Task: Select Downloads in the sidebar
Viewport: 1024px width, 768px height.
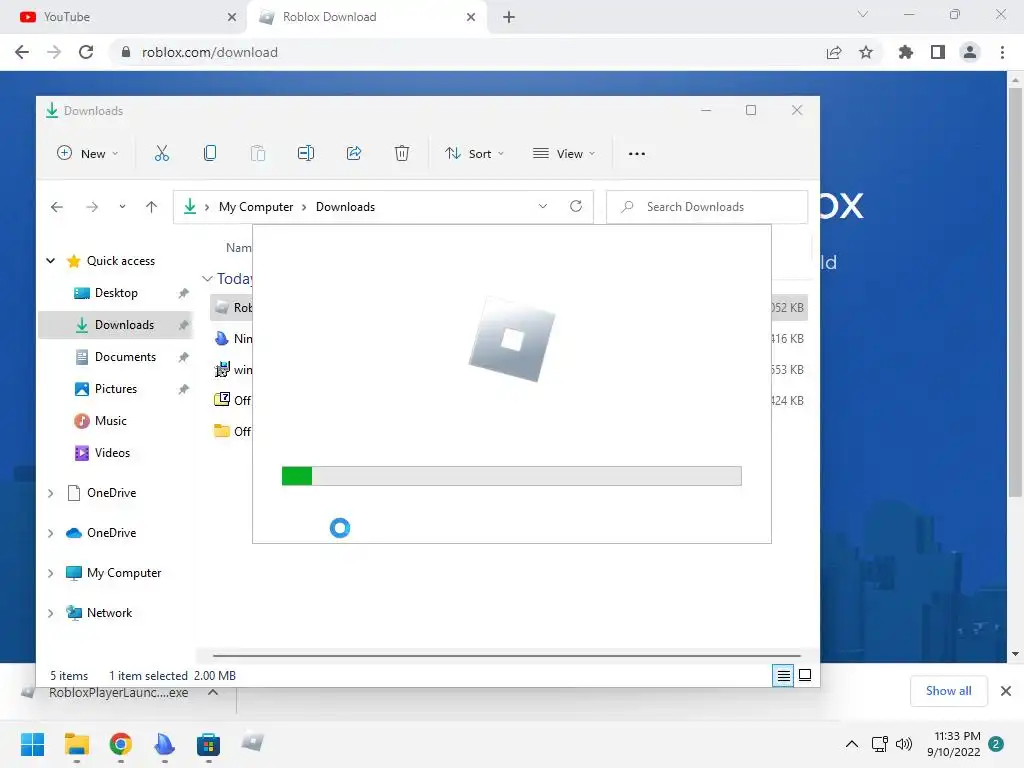Action: (116, 325)
